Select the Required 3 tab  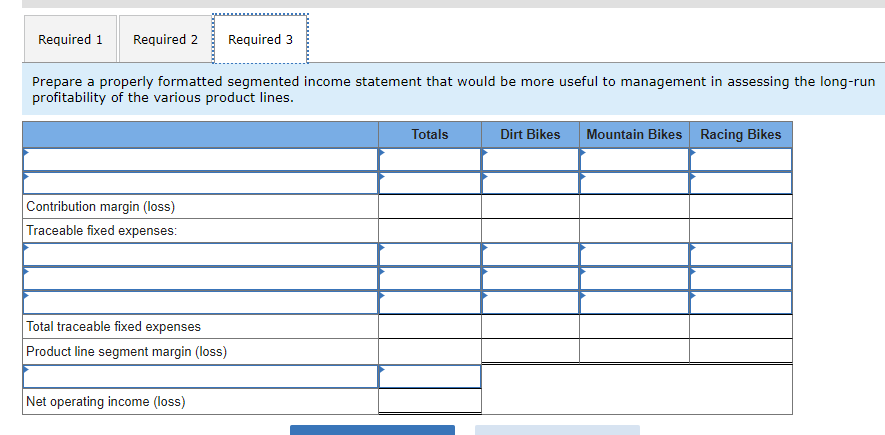[260, 39]
